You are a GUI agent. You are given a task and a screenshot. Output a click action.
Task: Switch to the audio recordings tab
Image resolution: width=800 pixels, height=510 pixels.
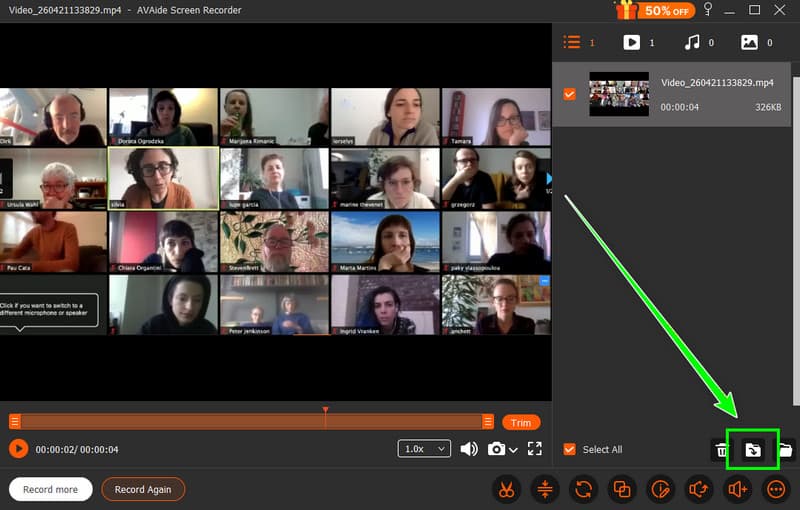(692, 43)
